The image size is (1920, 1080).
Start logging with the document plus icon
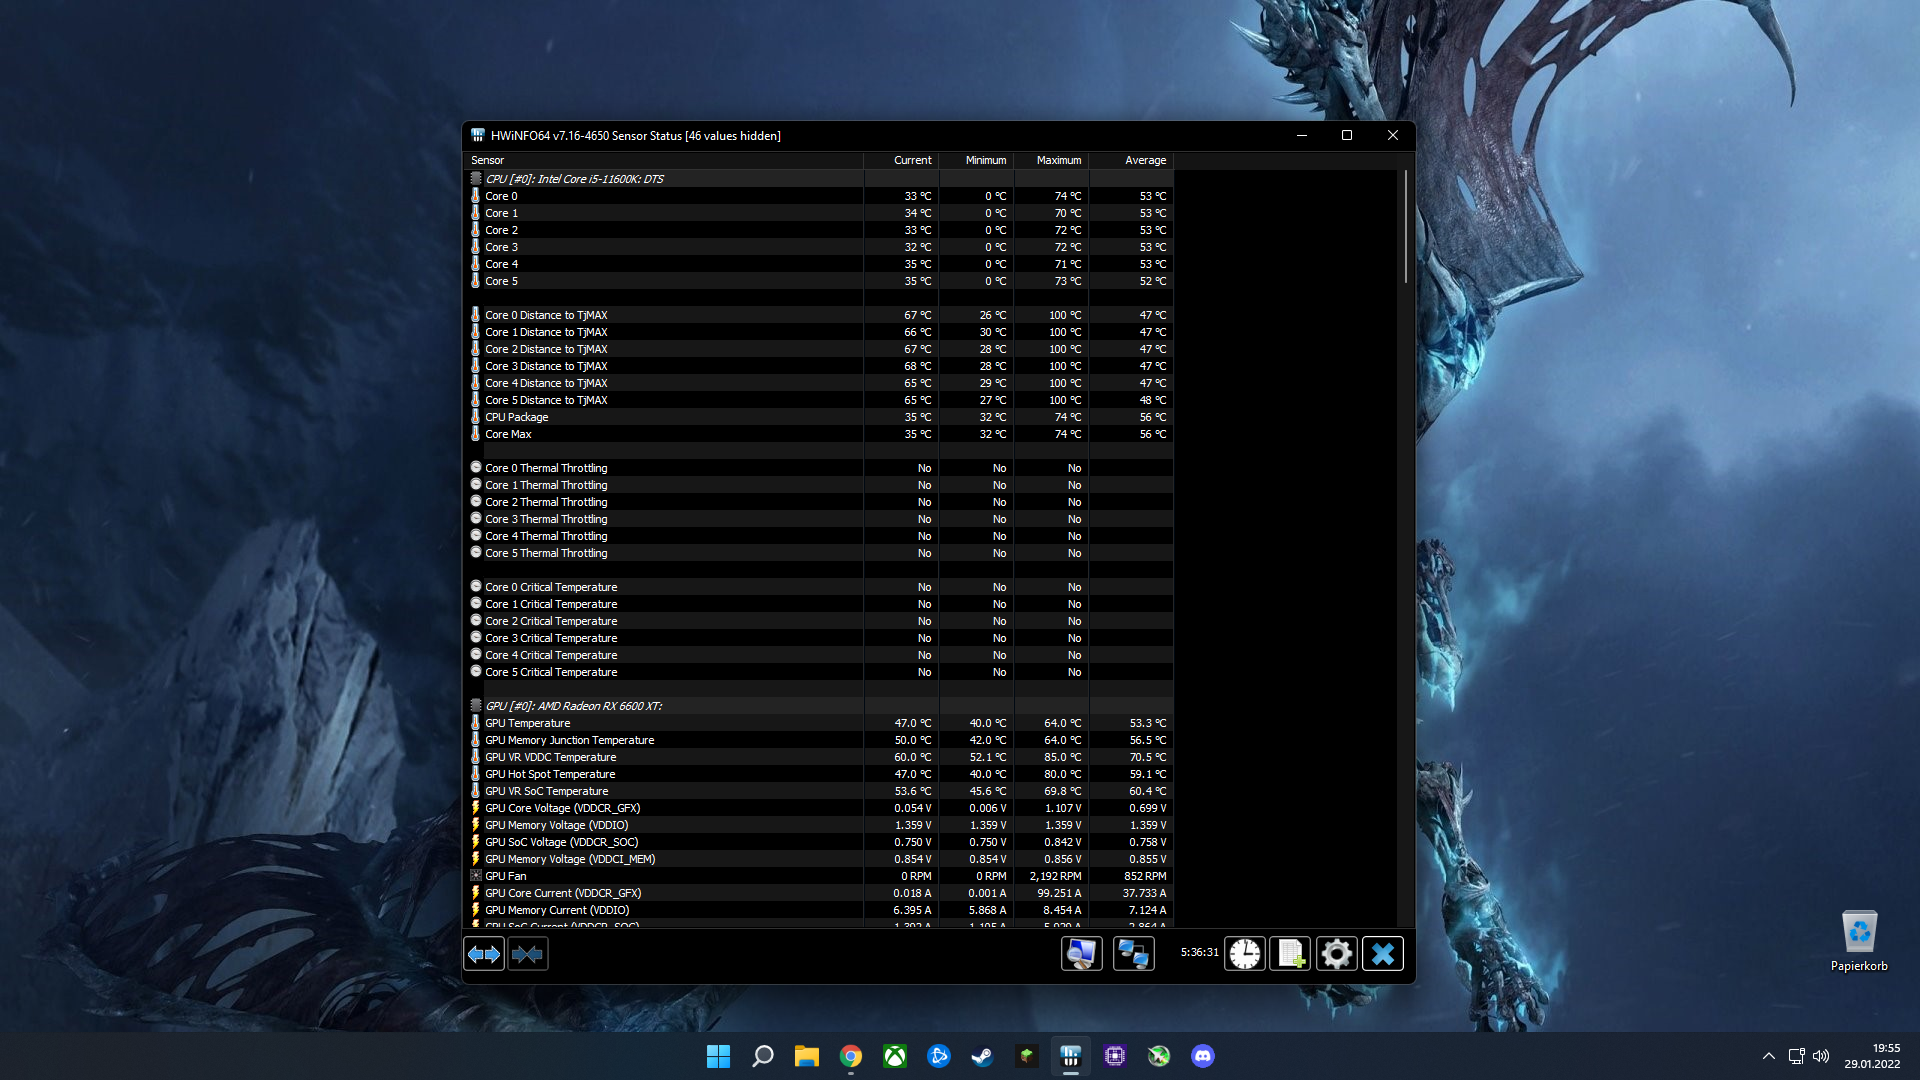pos(1290,954)
